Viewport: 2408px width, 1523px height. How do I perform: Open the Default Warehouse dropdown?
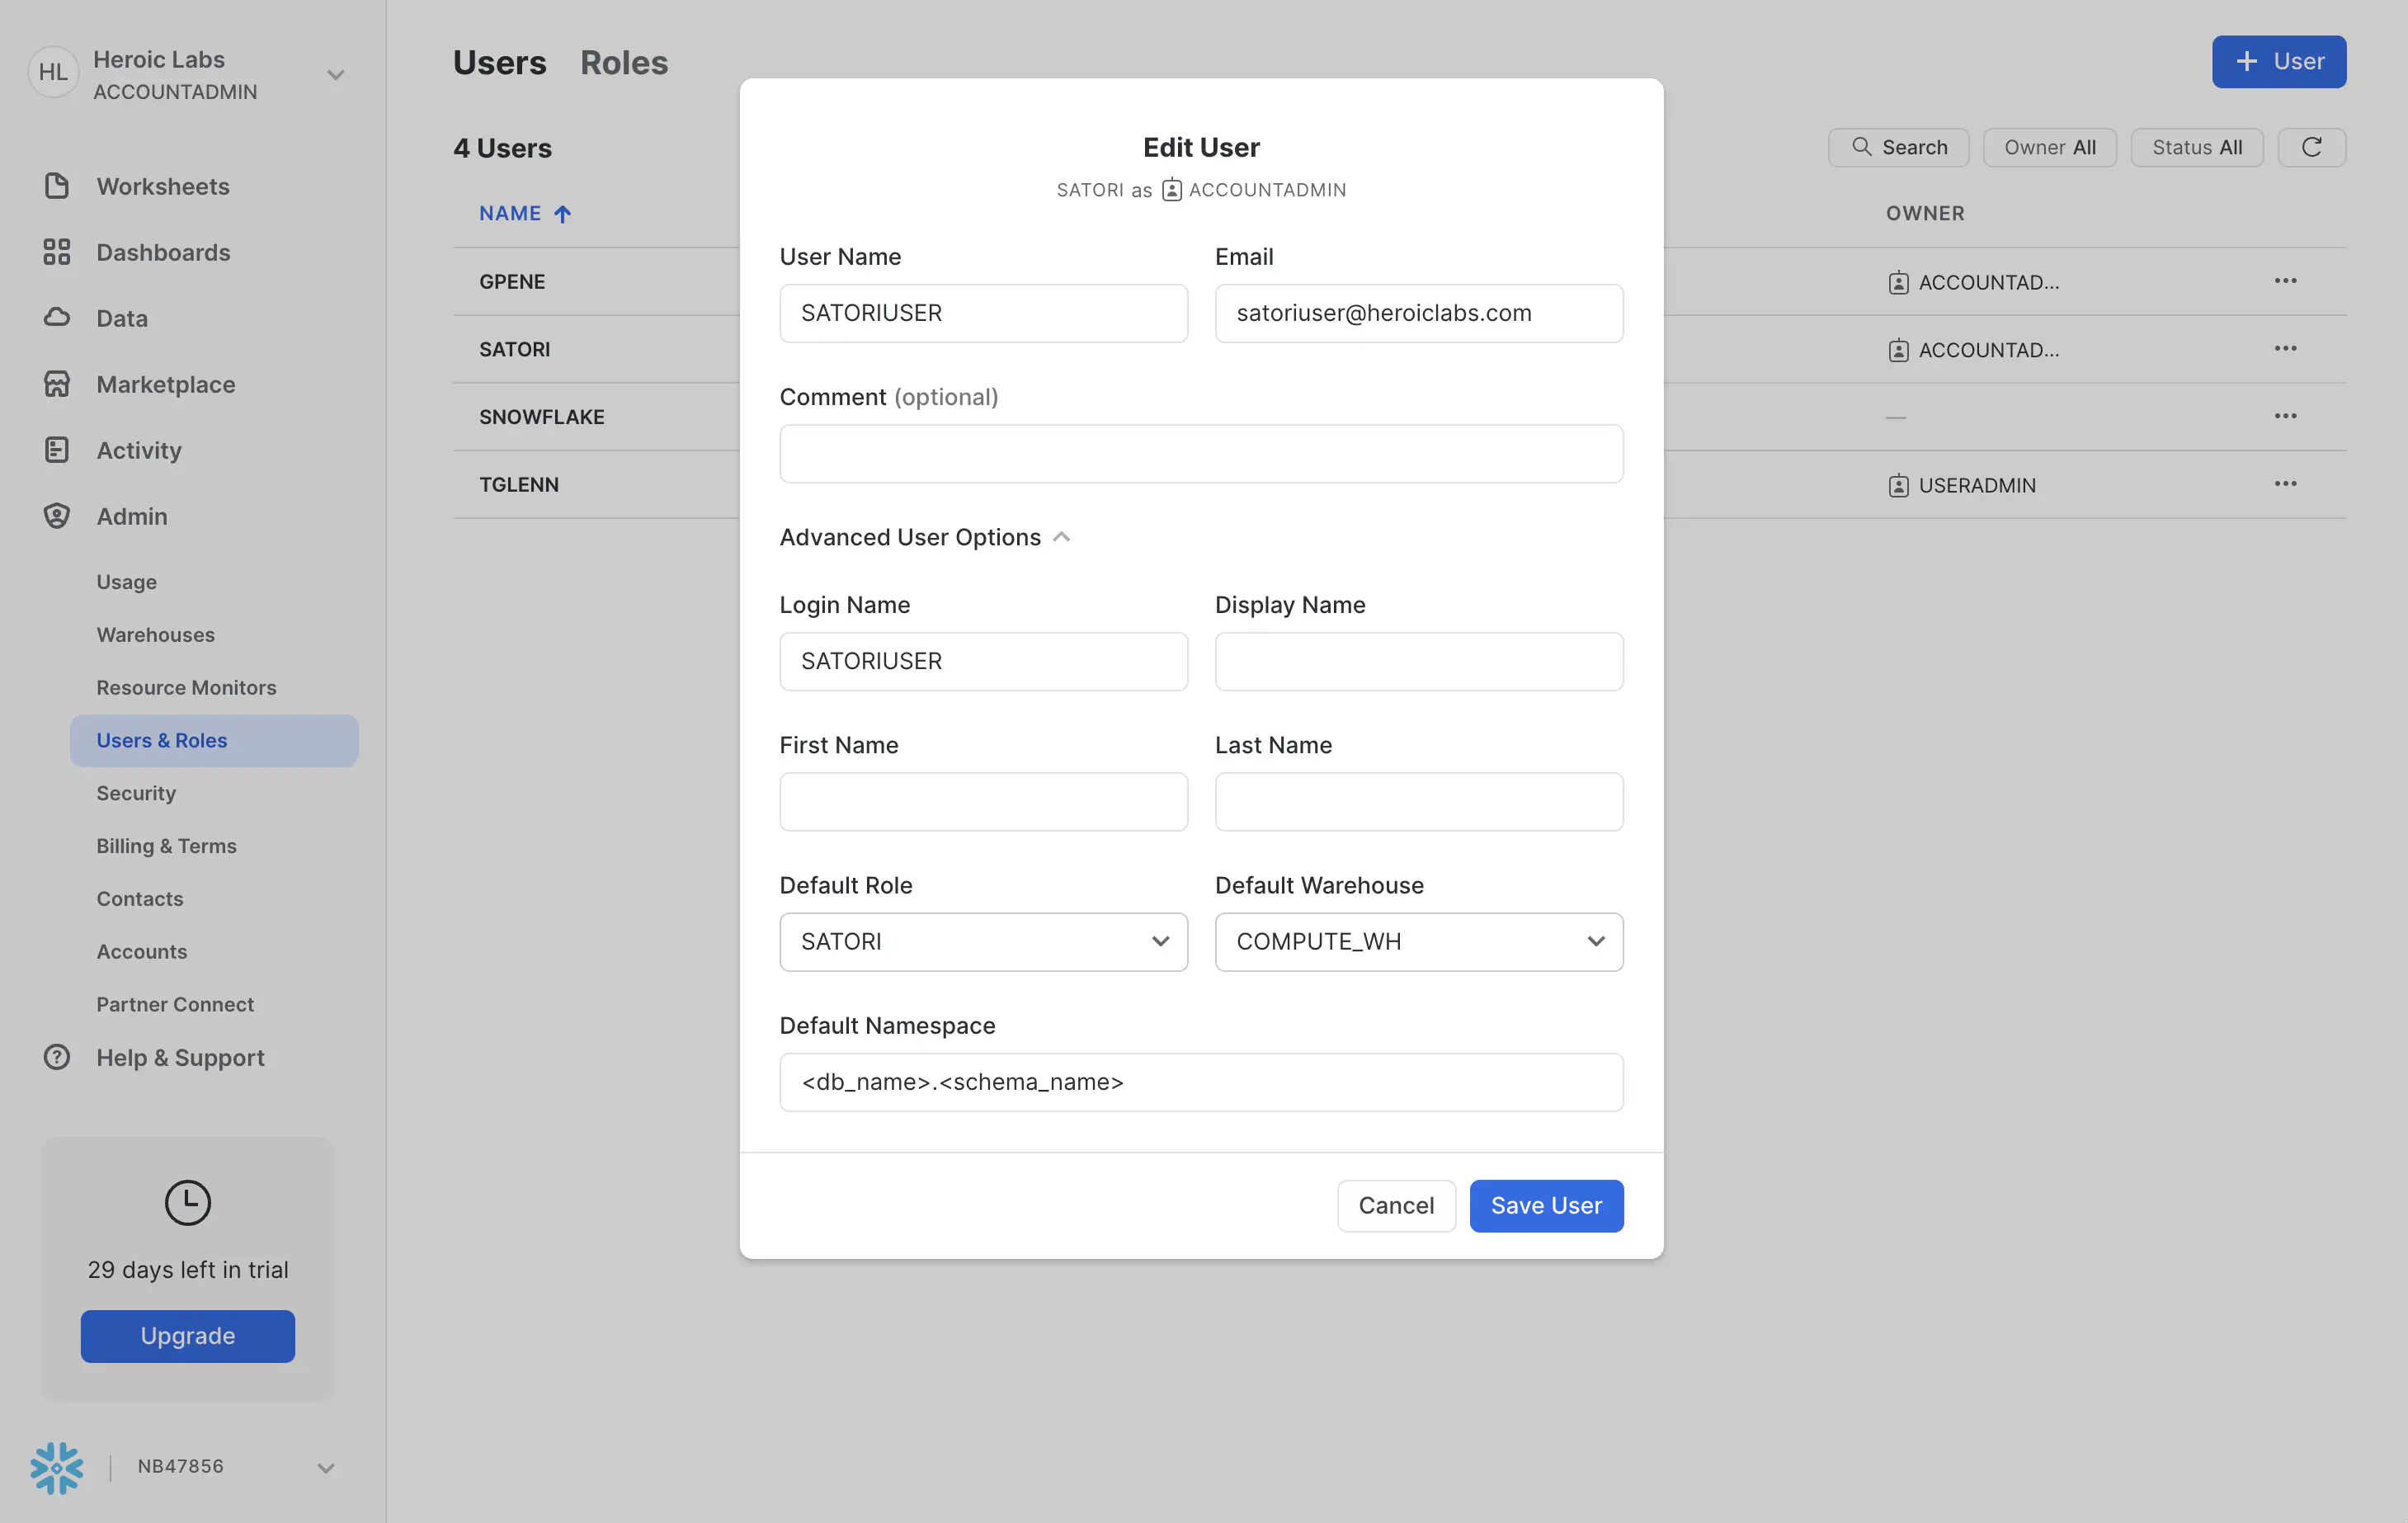coord(1418,941)
